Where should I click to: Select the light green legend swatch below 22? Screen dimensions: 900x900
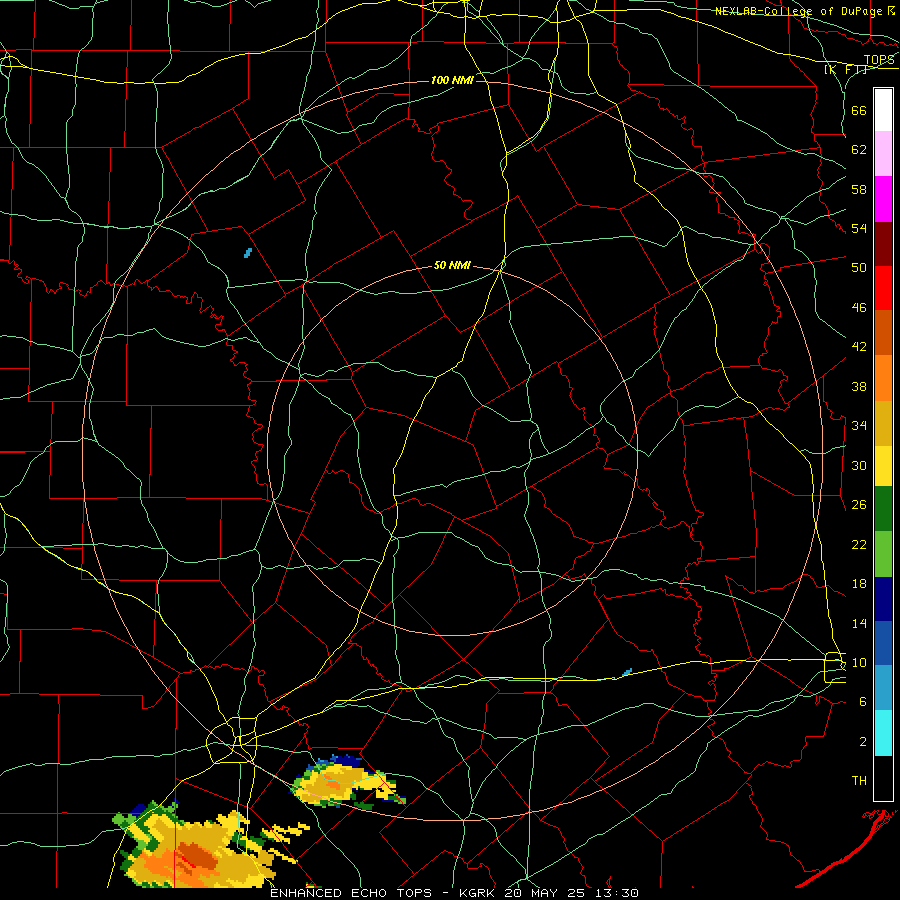tap(883, 554)
